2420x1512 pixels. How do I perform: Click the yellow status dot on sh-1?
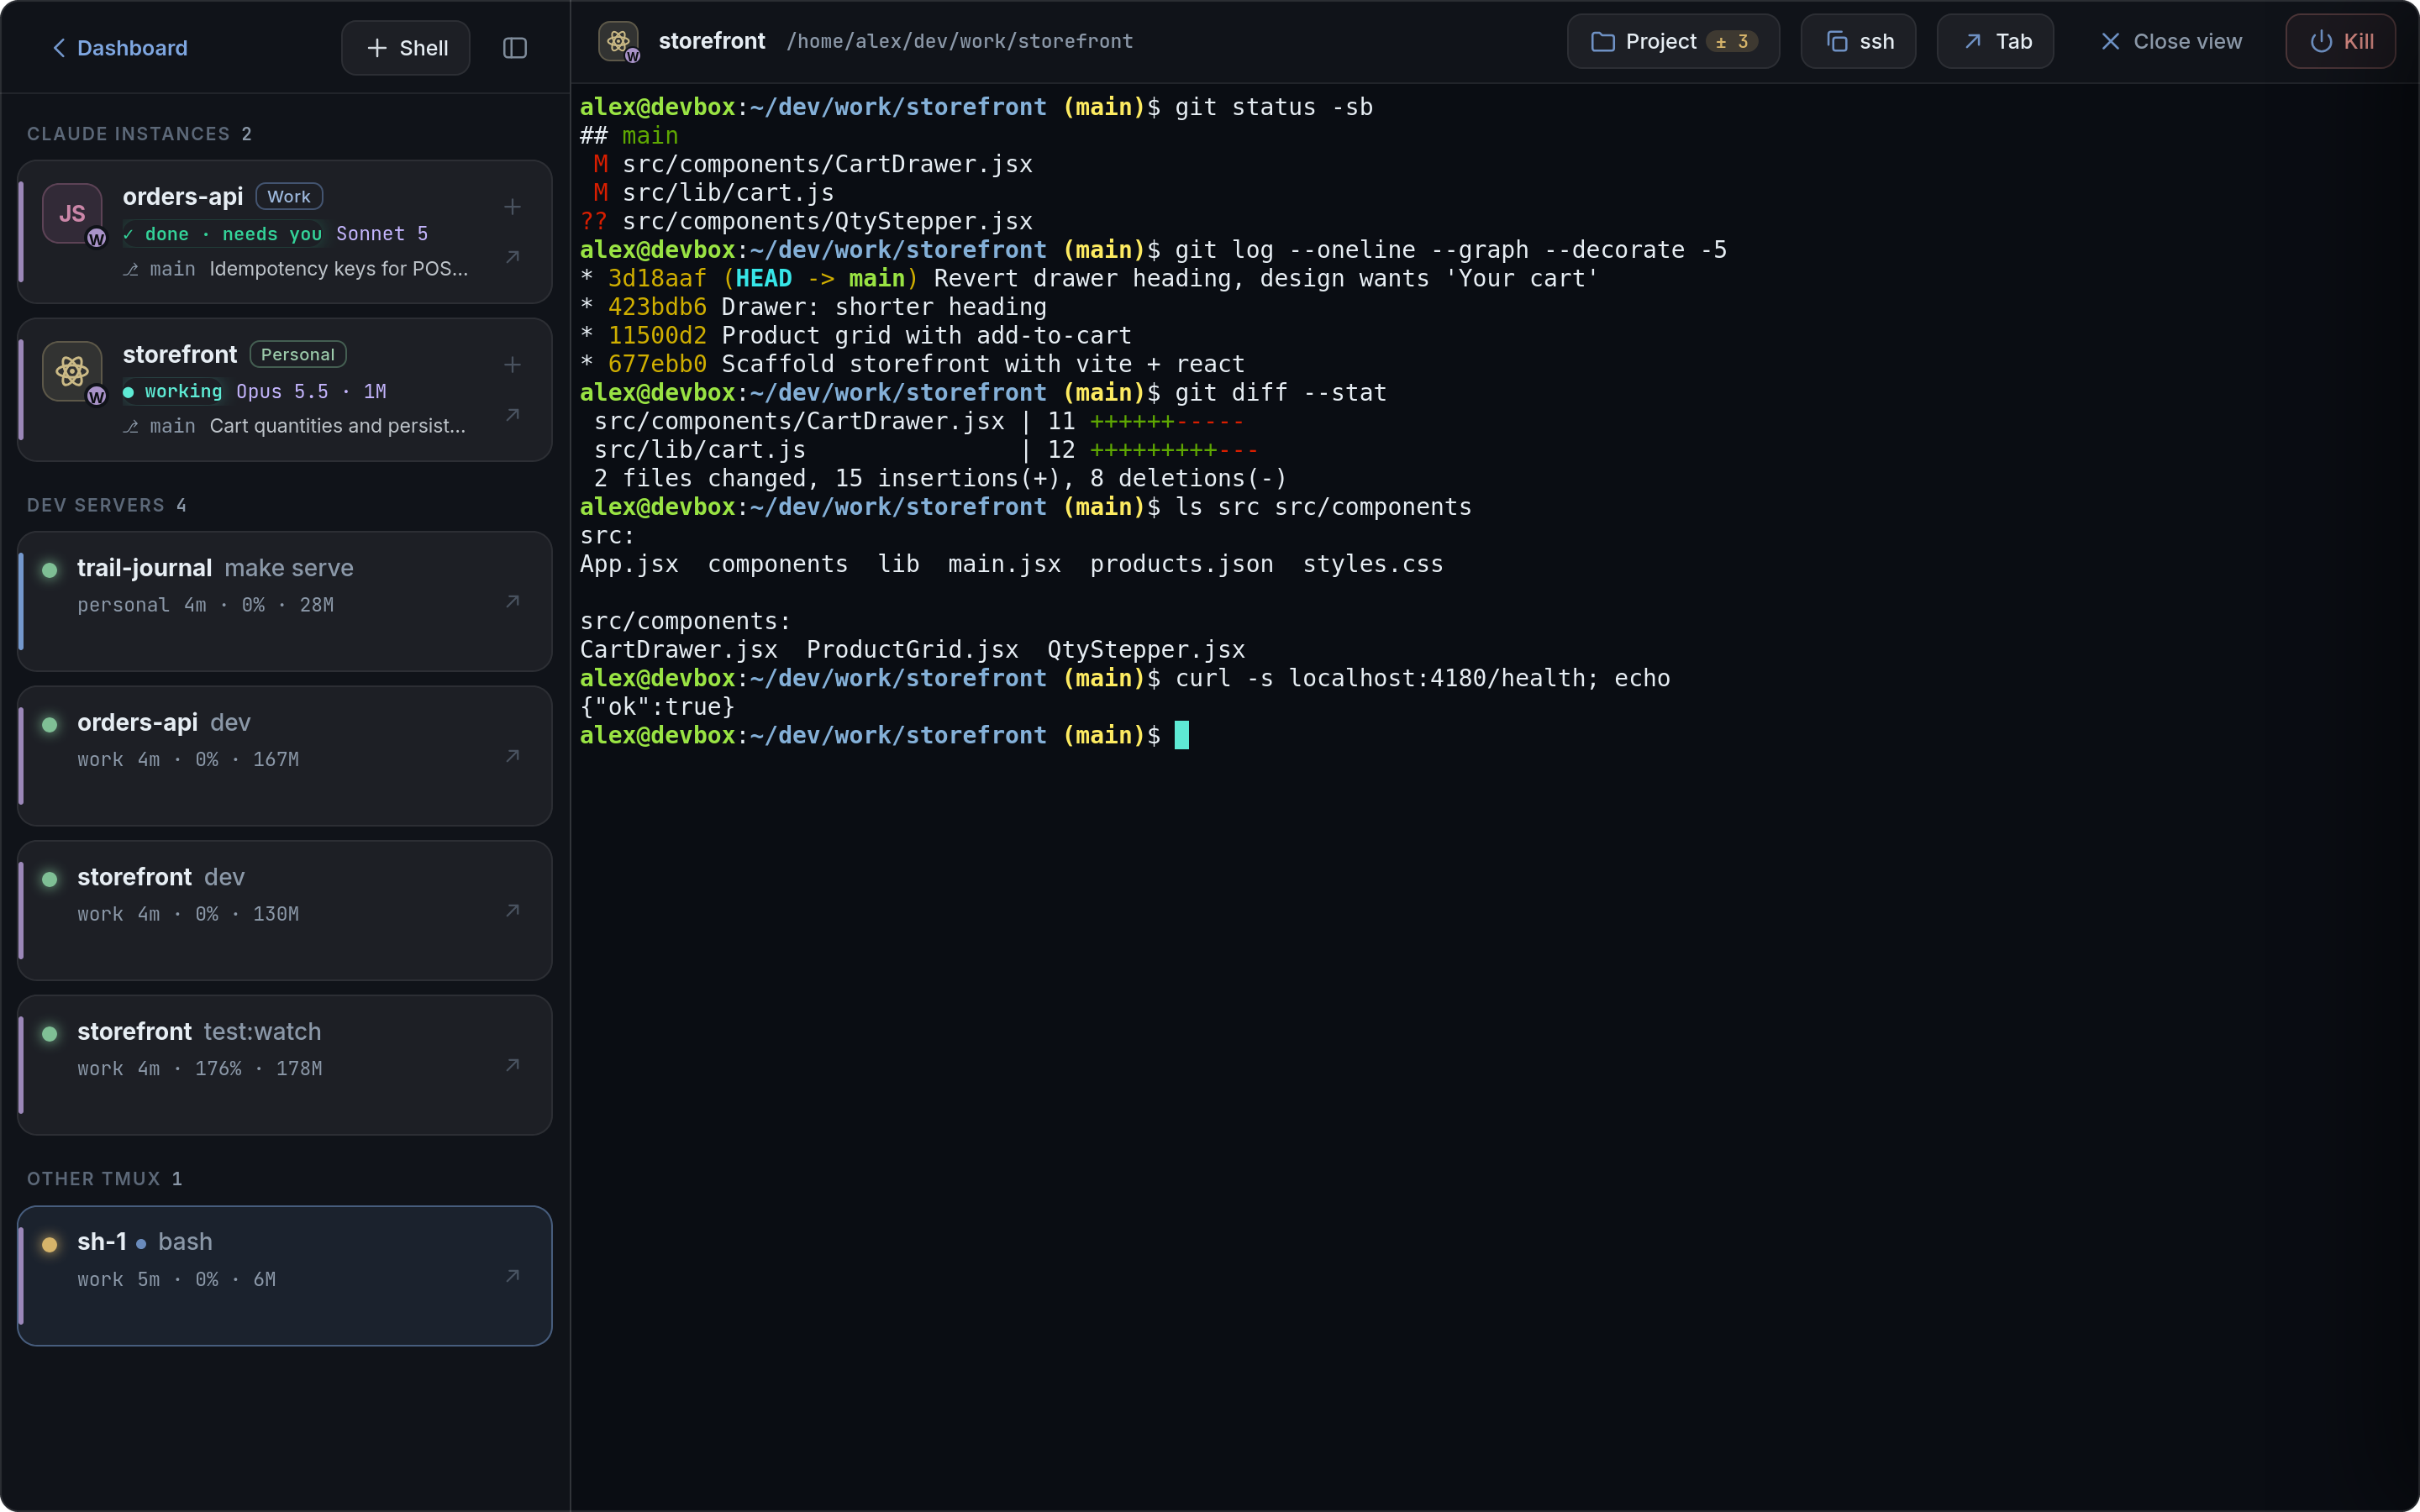click(x=49, y=1244)
